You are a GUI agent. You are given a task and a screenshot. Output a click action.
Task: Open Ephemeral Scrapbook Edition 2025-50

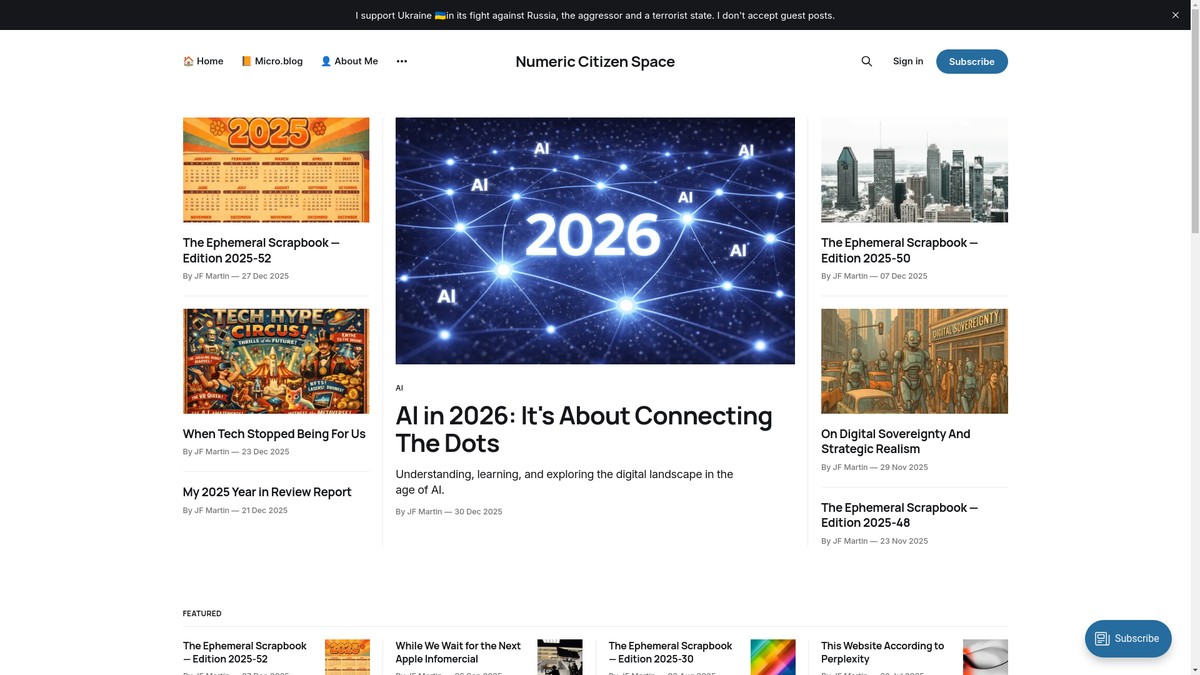899,250
